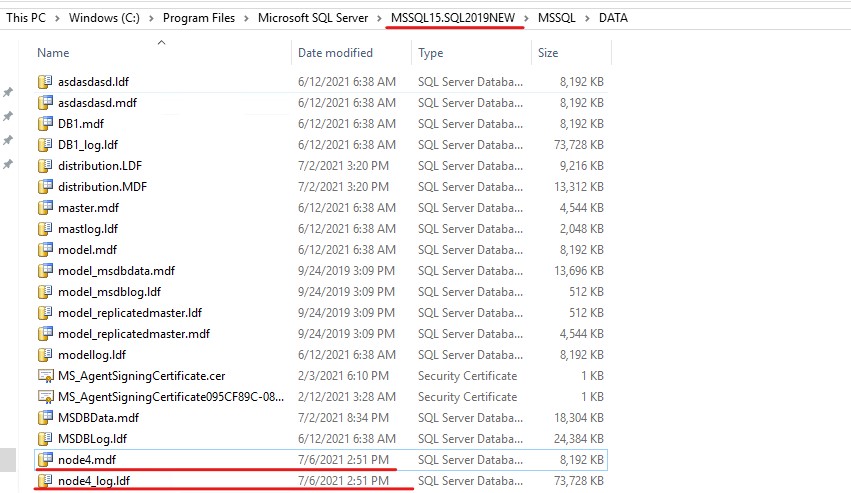Click Security Certificate type of MS_AgentSigningCertificate.cer
This screenshot has width=851, height=493.
(467, 376)
